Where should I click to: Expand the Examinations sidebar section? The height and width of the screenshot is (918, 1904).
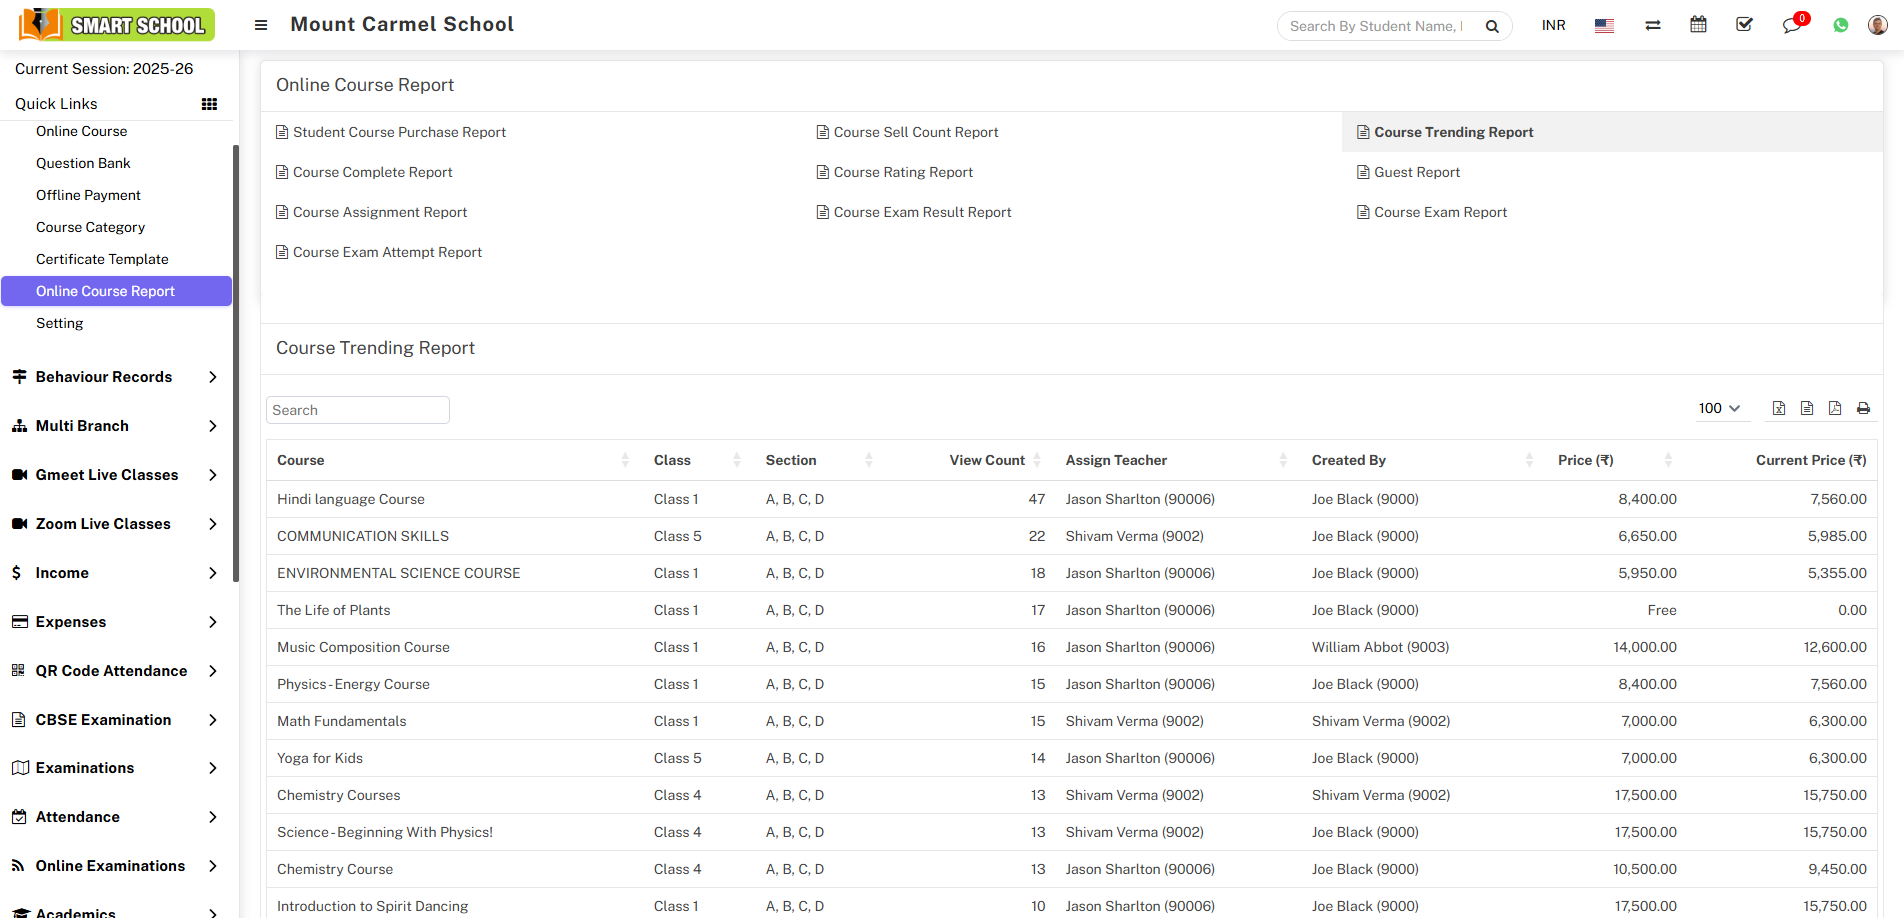(115, 768)
